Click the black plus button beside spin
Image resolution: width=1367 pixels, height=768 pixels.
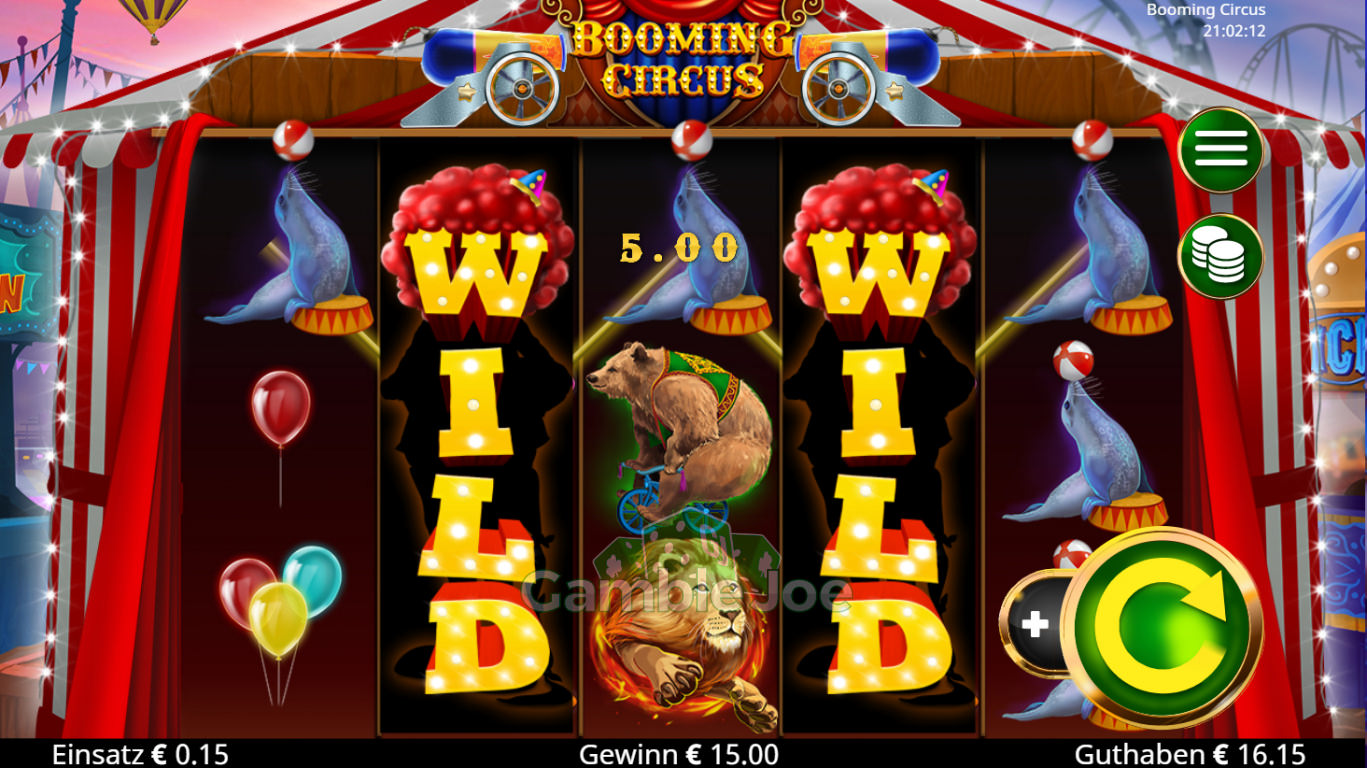tap(1036, 625)
